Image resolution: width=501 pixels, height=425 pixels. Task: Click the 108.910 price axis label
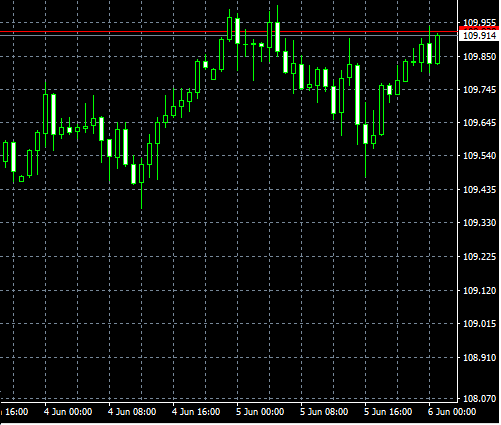(480, 358)
